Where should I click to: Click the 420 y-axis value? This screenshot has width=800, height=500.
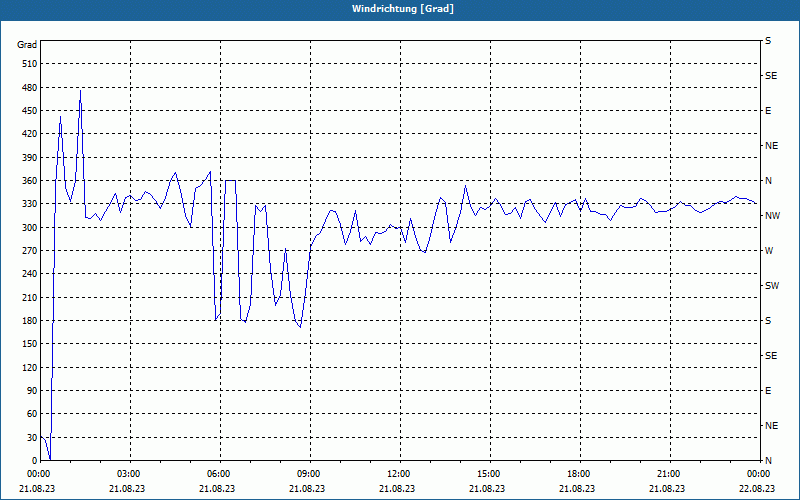point(30,134)
